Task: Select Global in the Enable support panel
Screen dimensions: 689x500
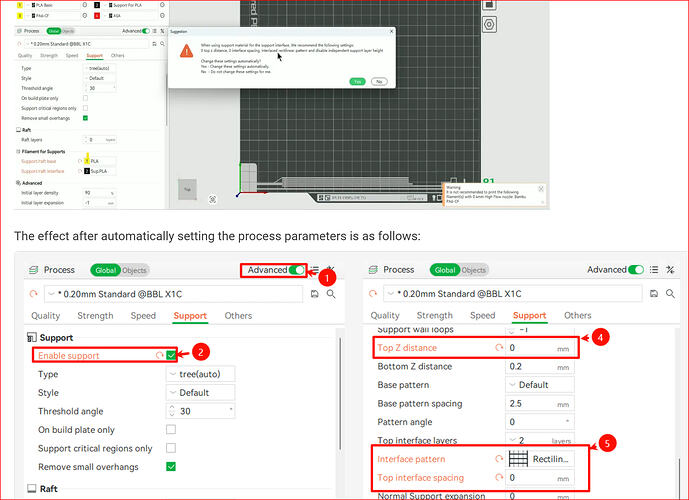Action: [x=105, y=270]
